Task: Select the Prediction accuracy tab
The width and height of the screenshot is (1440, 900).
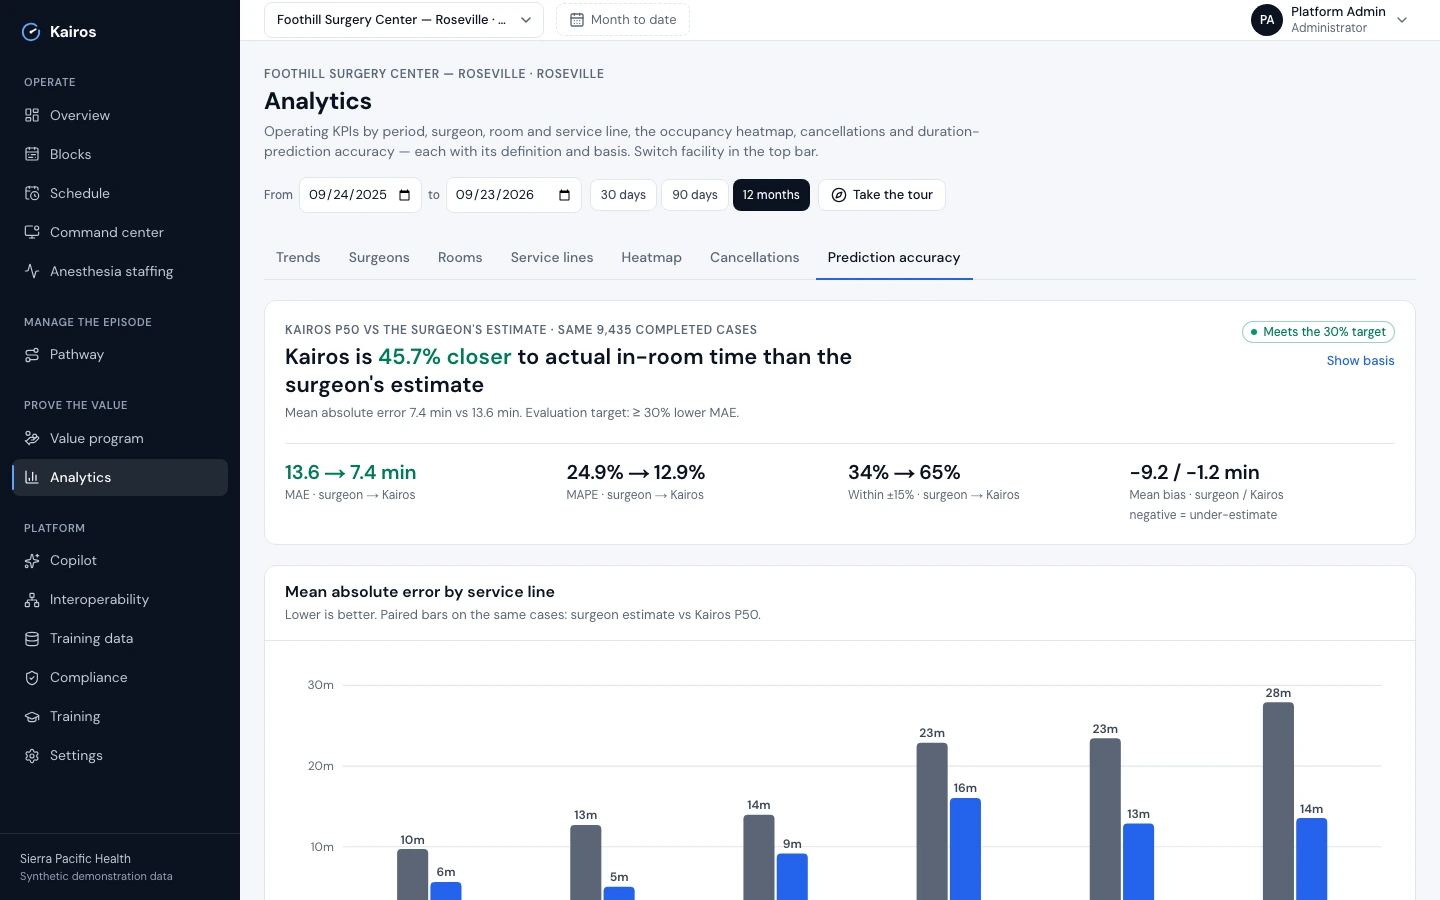Action: [894, 257]
